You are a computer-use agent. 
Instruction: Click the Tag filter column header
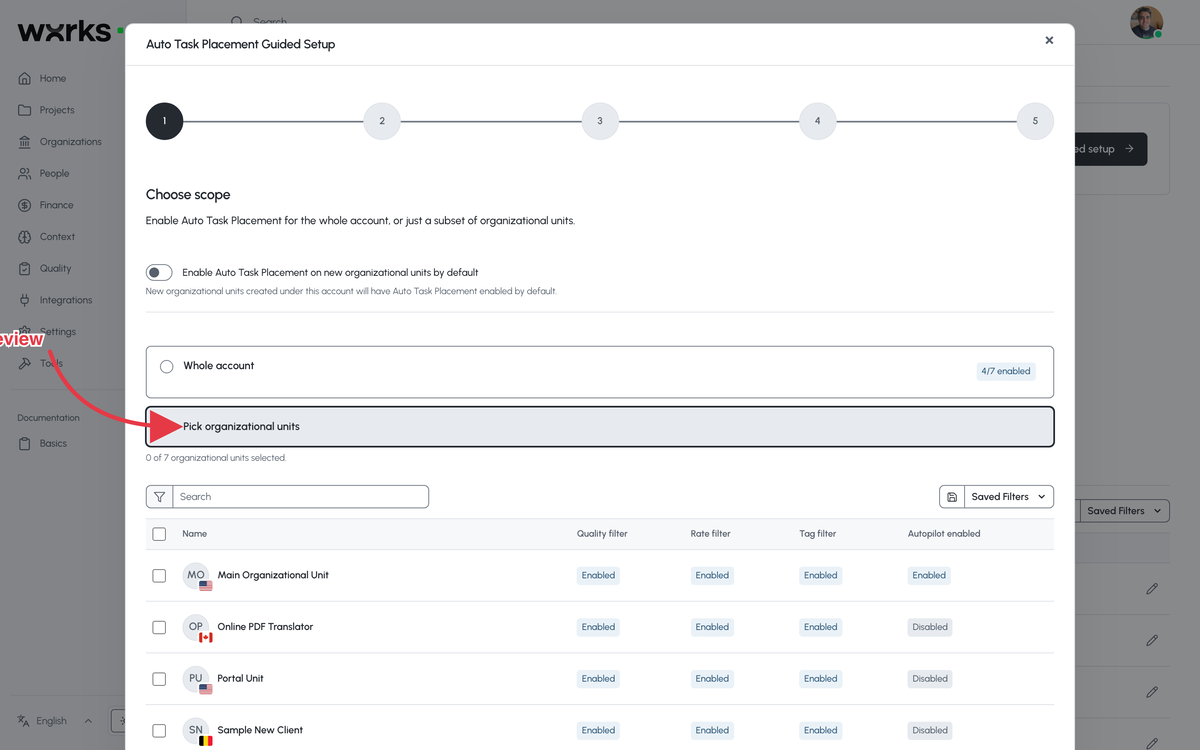pos(818,534)
